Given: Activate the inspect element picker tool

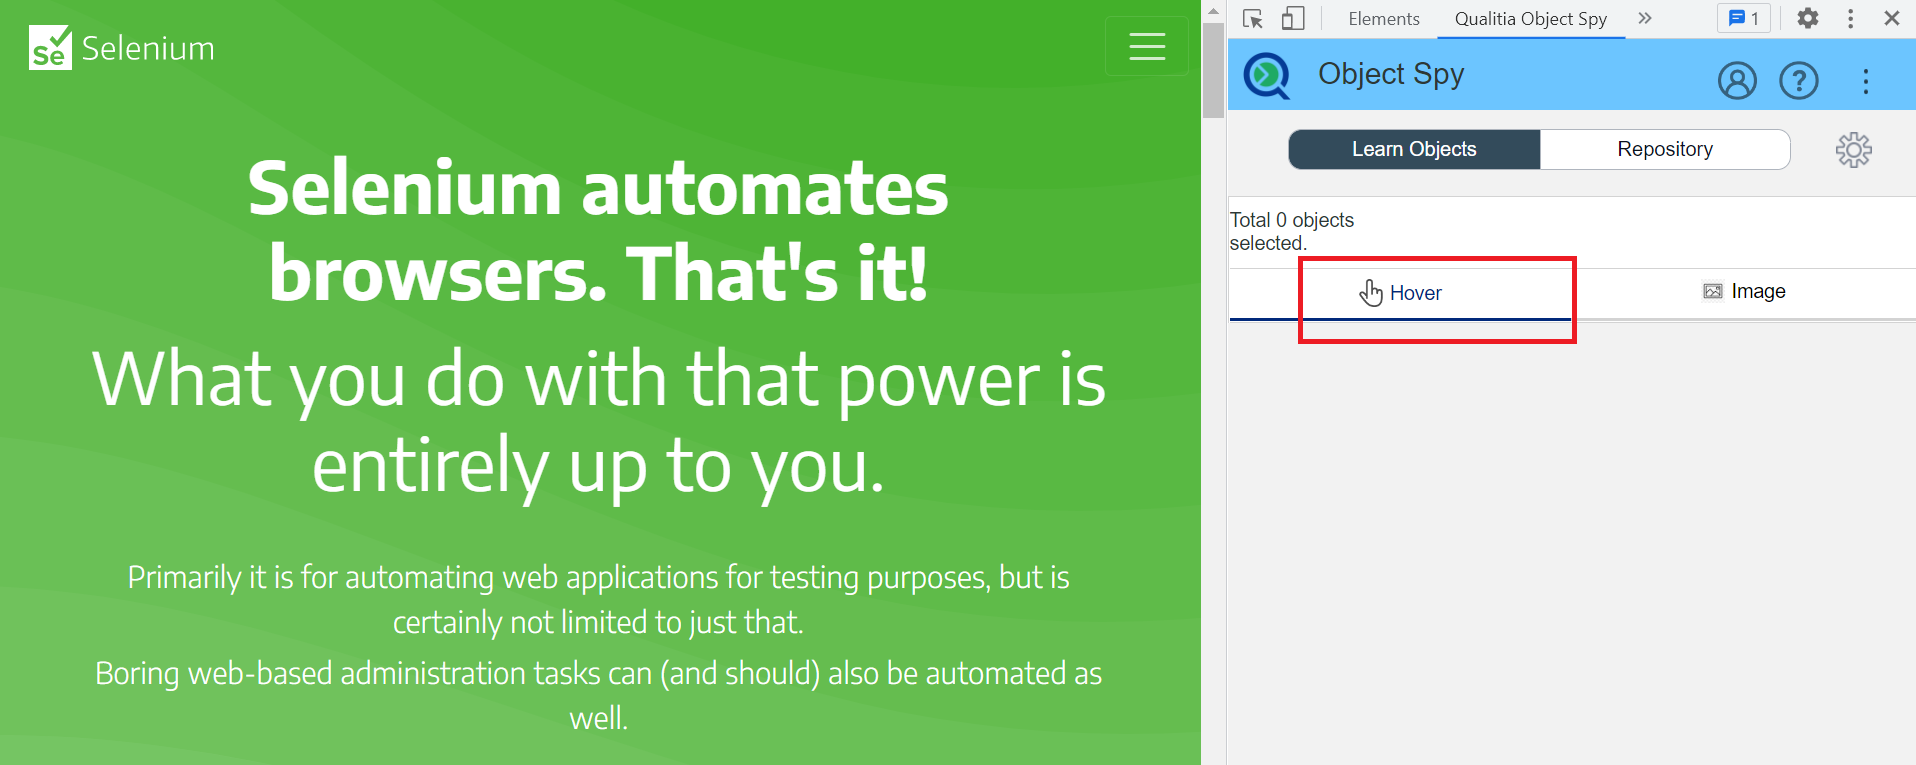Looking at the screenshot, I should coord(1252,19).
